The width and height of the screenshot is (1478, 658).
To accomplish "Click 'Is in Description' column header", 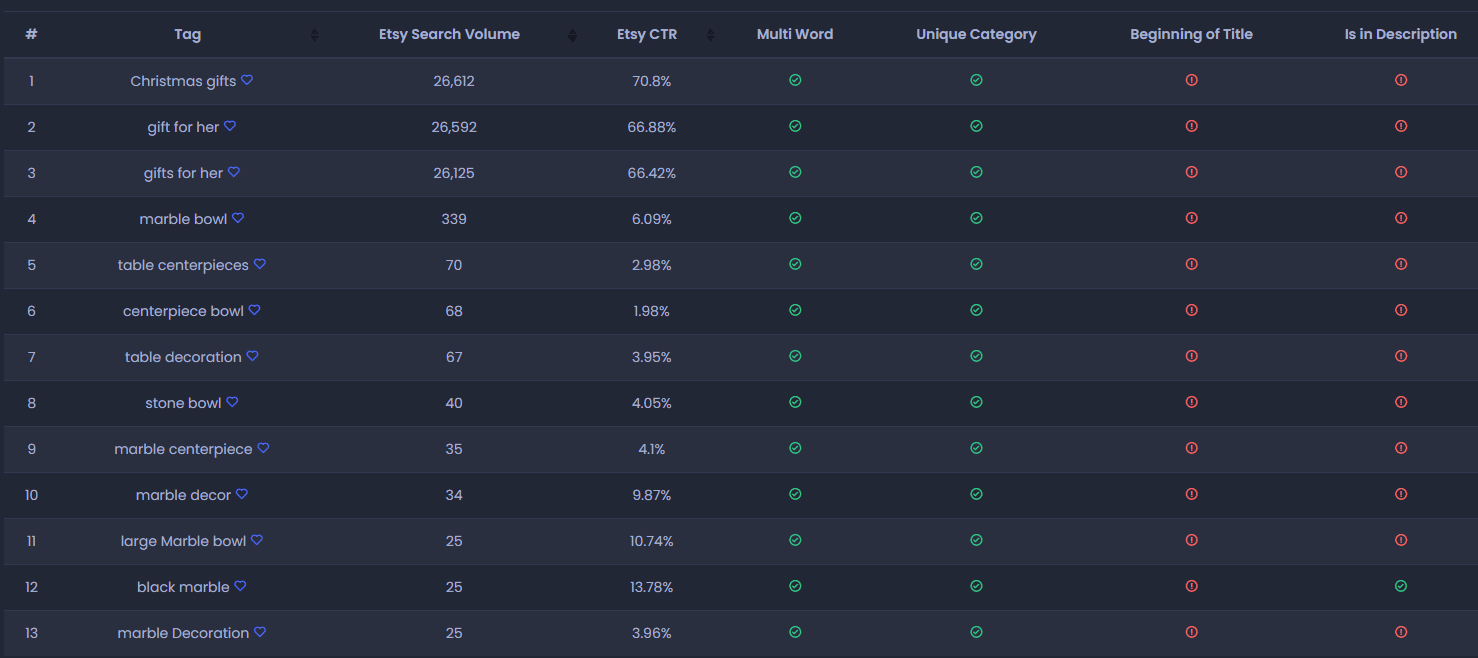I will [1400, 34].
